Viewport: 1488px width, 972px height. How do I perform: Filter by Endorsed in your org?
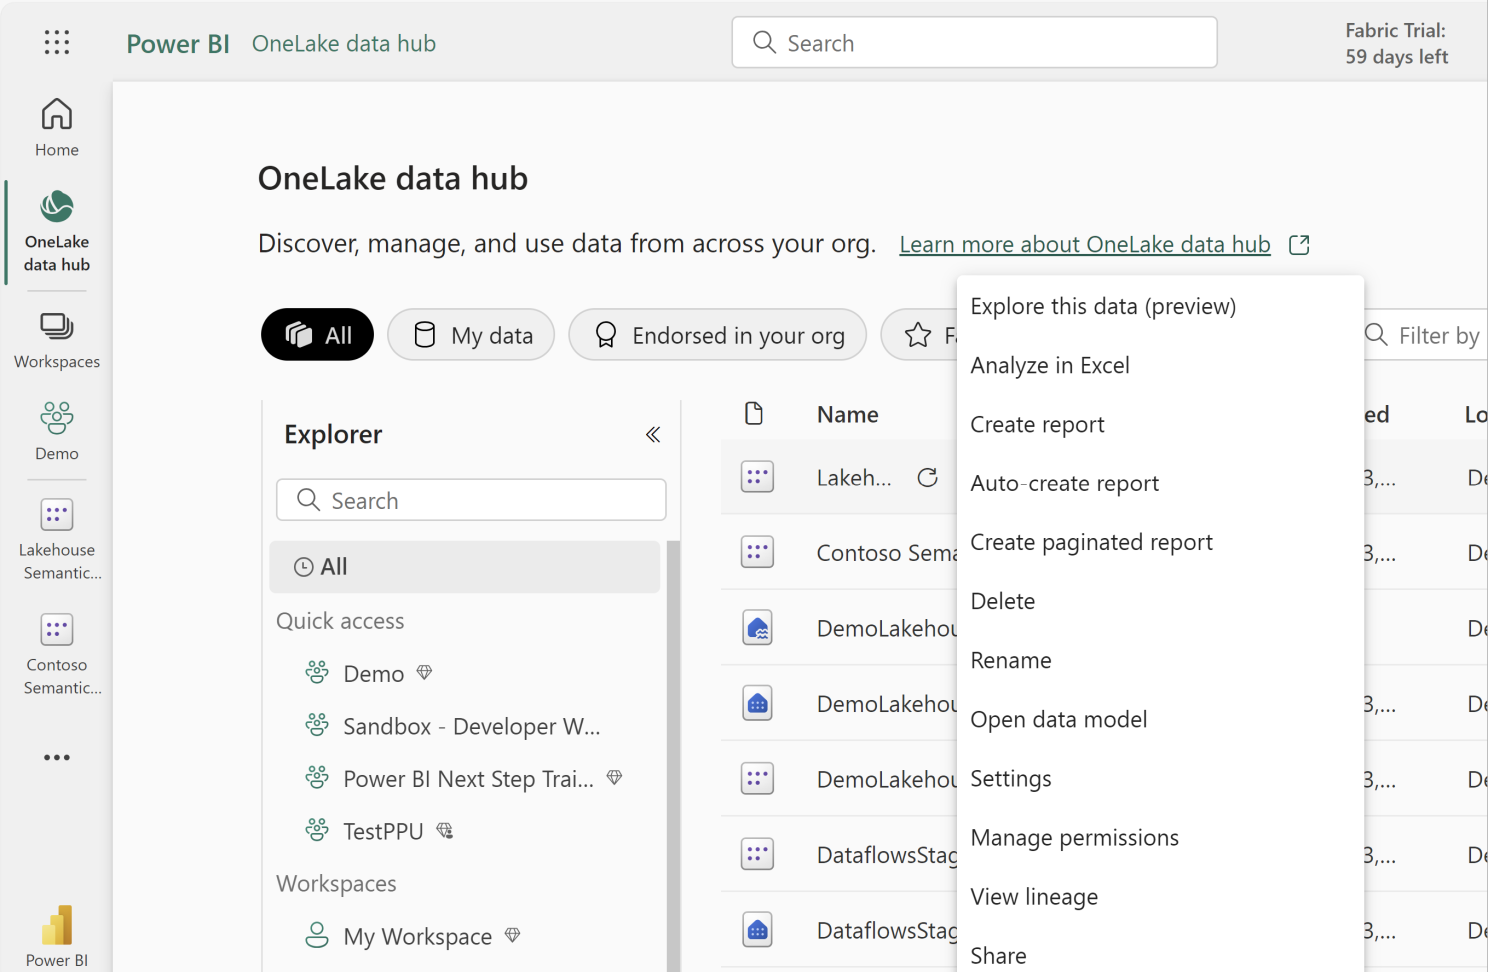point(717,335)
